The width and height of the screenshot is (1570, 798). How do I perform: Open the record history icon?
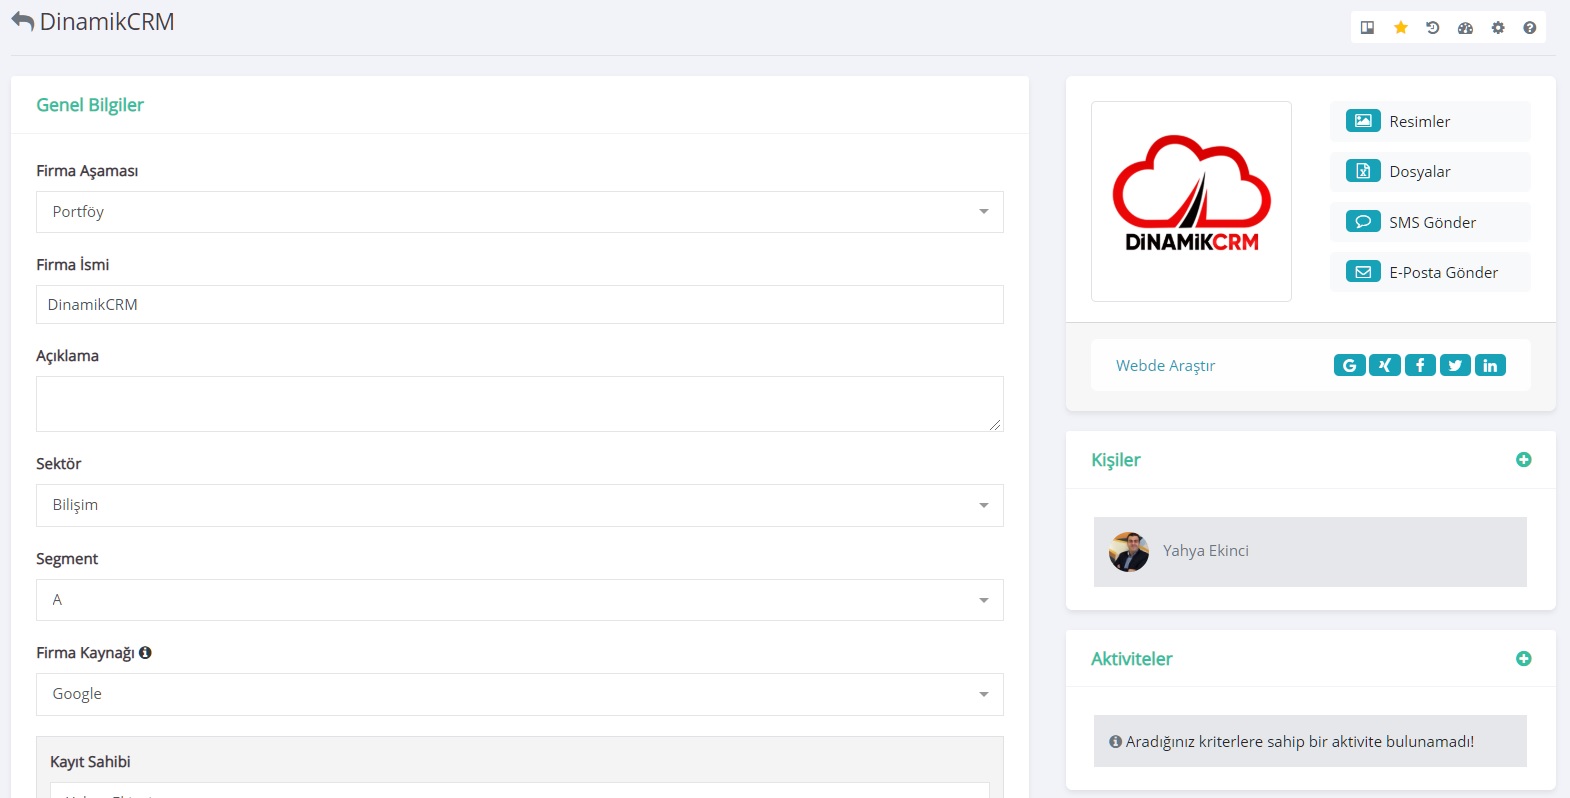pyautogui.click(x=1432, y=28)
